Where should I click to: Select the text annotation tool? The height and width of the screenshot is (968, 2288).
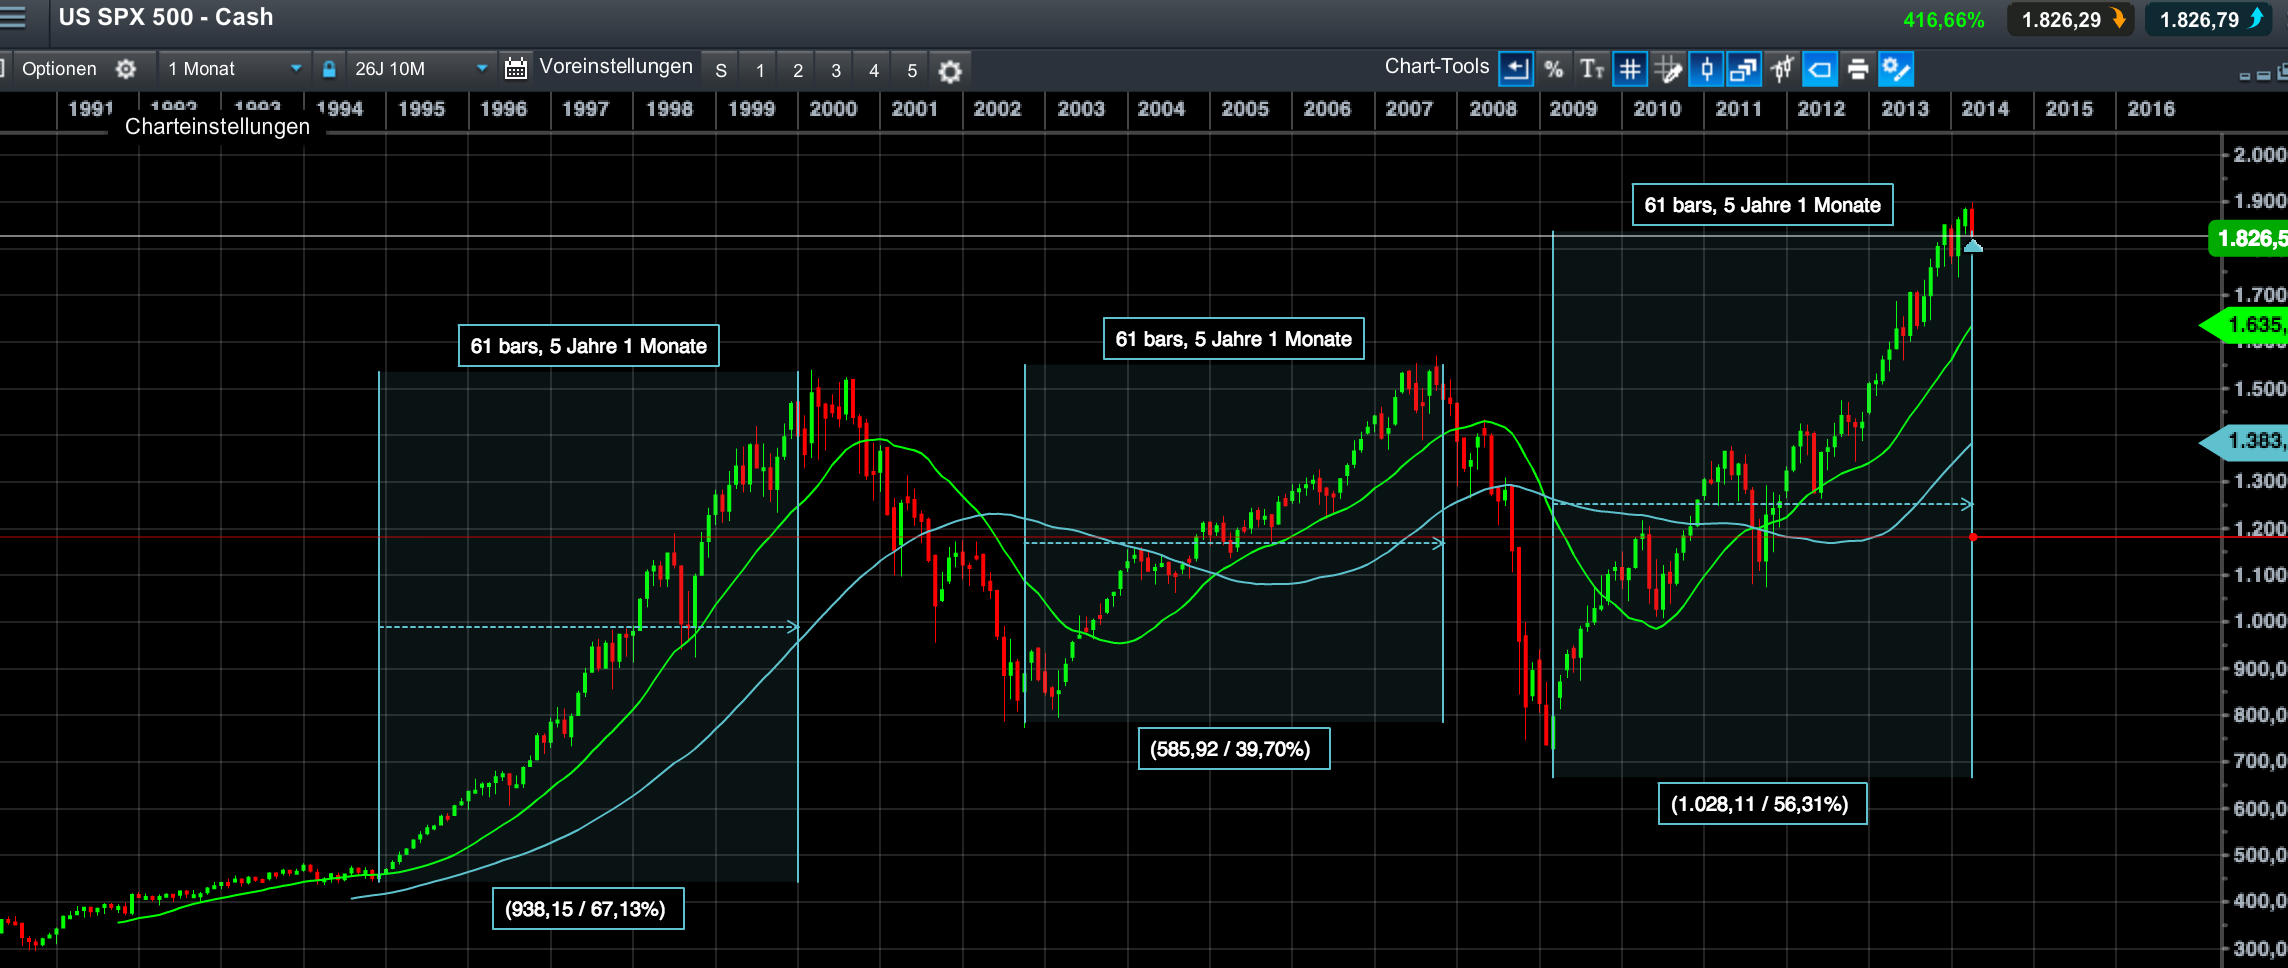1592,69
